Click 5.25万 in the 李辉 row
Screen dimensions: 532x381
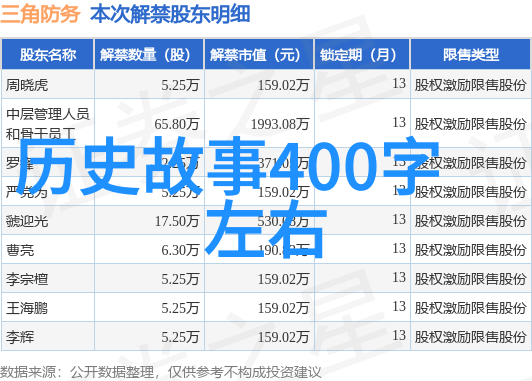[x=180, y=337]
